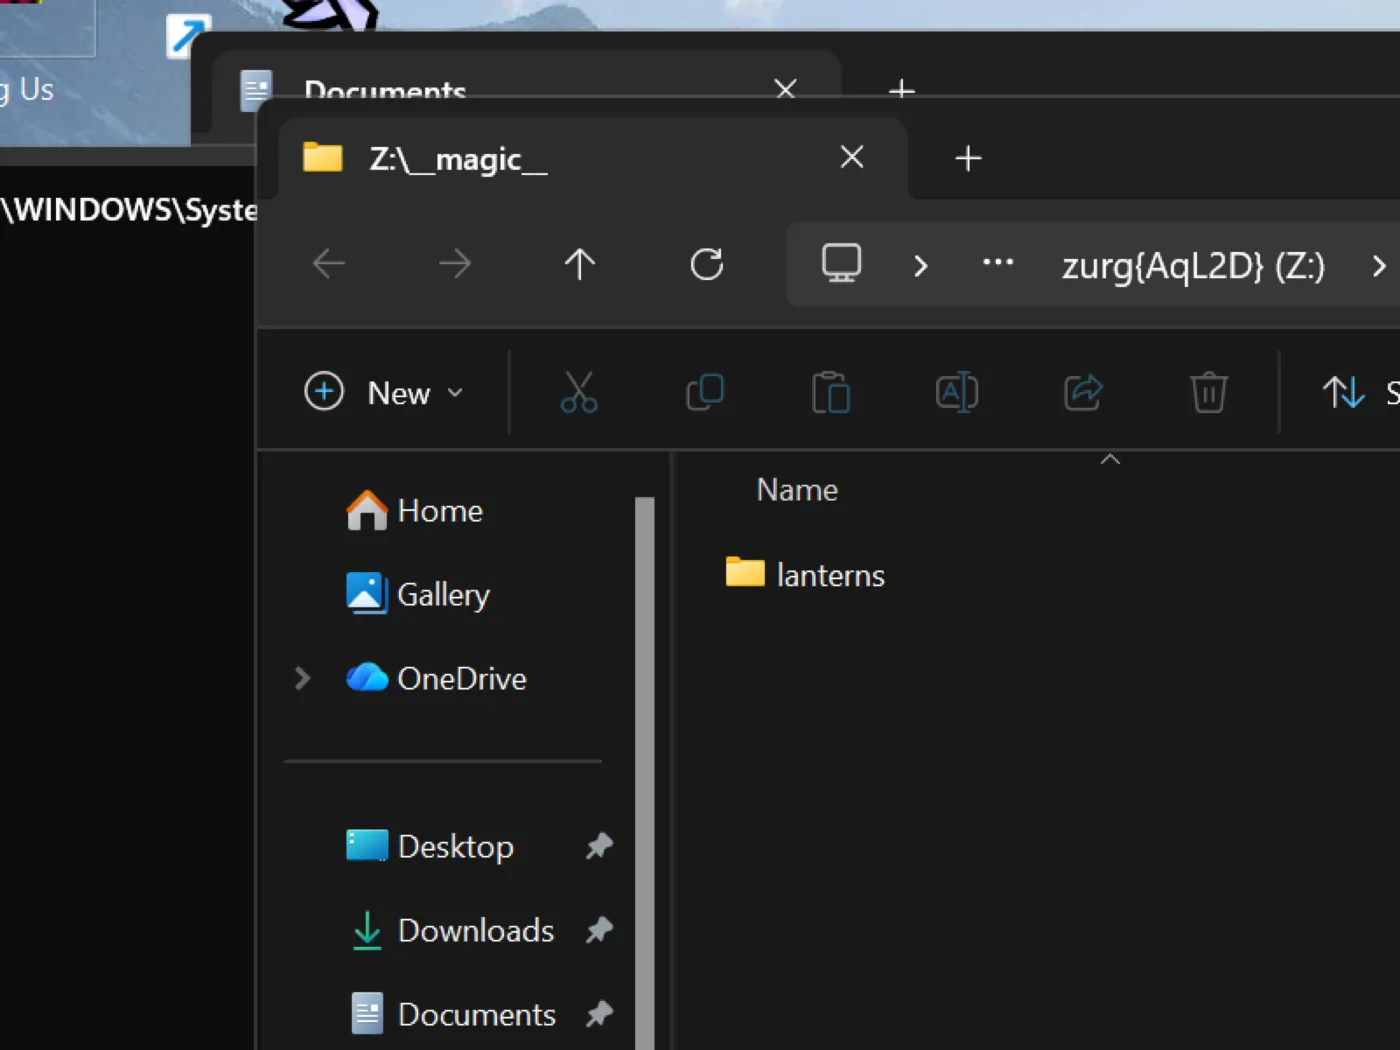
Task: Select zurg{AqL2D} (Z:) breadcrumb
Action: click(x=1193, y=266)
